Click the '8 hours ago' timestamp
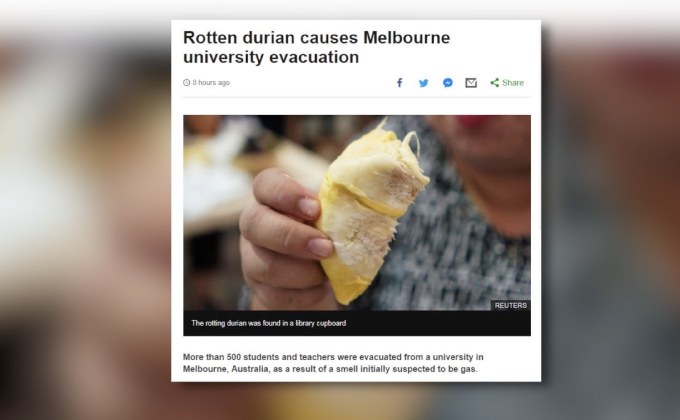The width and height of the screenshot is (680, 420). click(211, 82)
